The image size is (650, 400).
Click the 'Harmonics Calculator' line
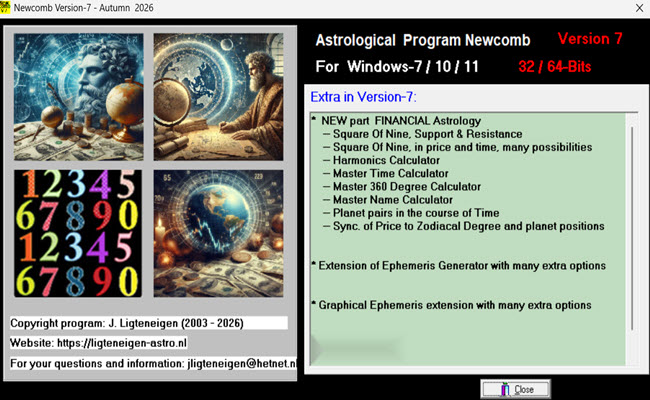(x=386, y=160)
